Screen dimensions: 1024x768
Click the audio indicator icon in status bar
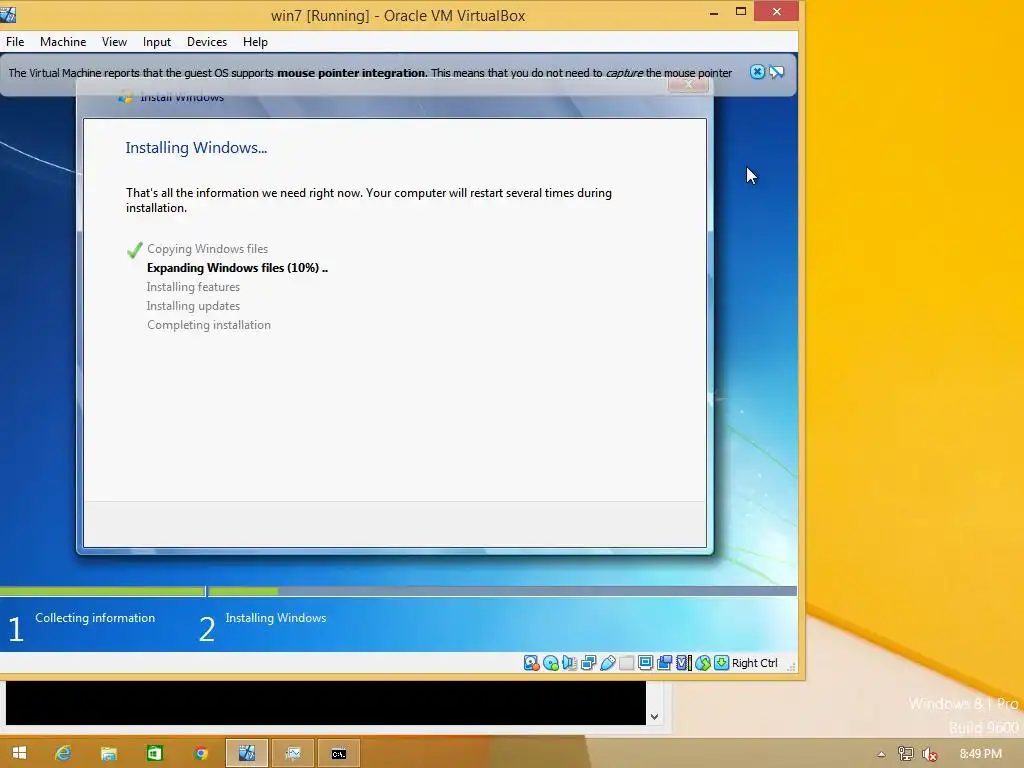pyautogui.click(x=569, y=663)
